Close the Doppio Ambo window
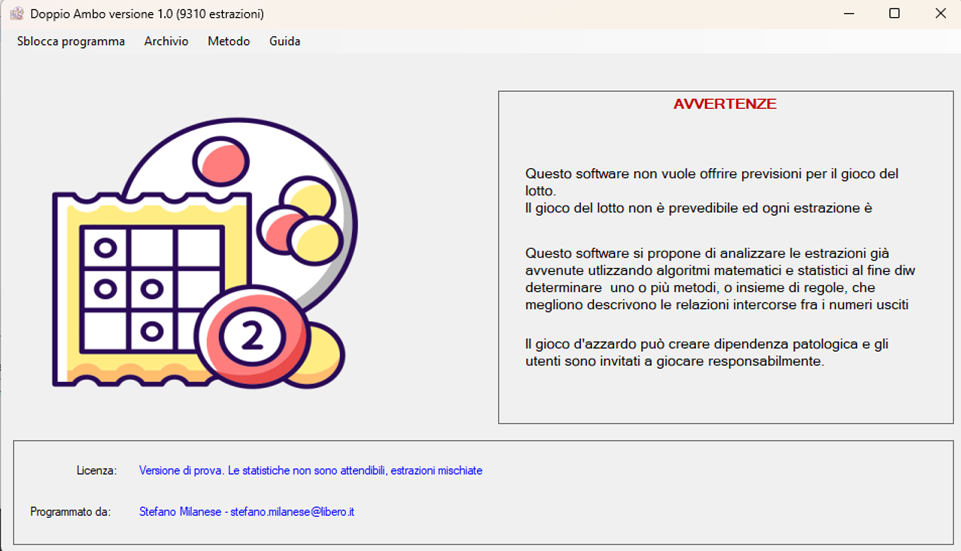961x551 pixels. [x=940, y=14]
